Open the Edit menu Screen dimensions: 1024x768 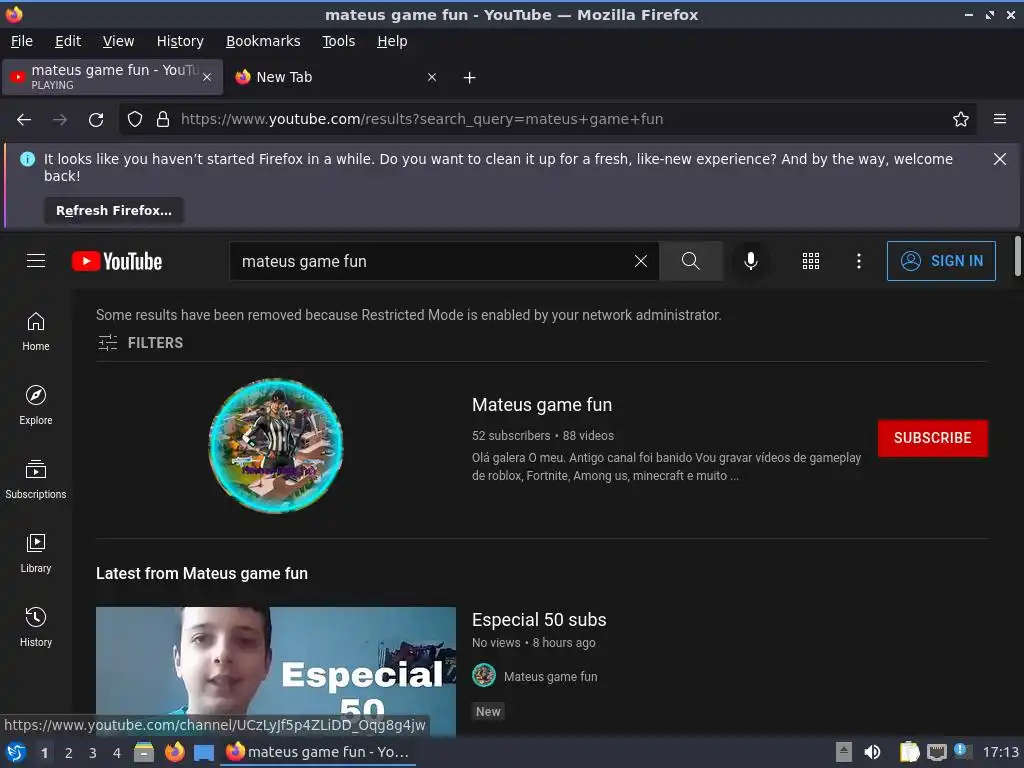tap(68, 41)
